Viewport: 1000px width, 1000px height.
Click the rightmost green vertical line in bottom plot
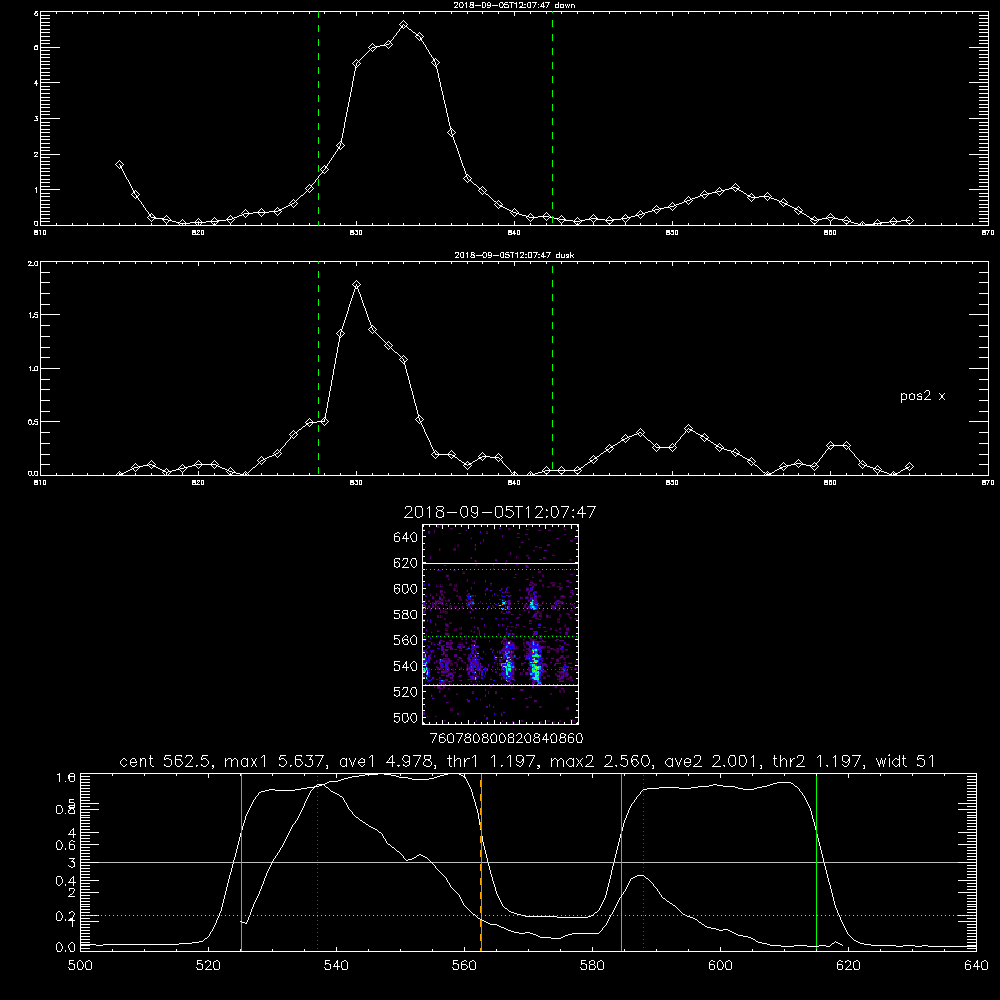click(x=816, y=861)
